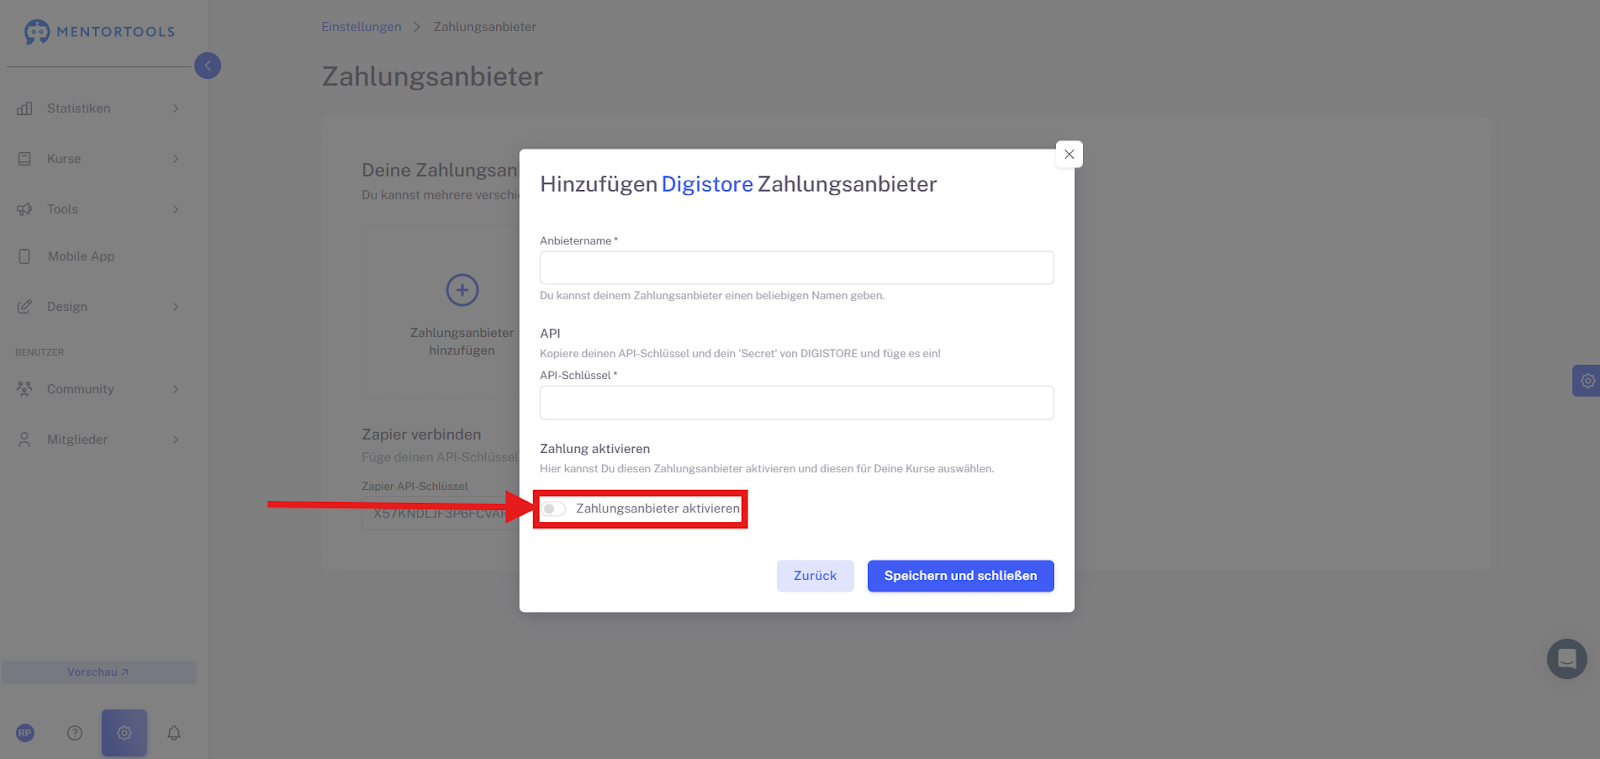This screenshot has width=1600, height=759.
Task: Open the settings gear in bottom bar
Action: (x=124, y=733)
